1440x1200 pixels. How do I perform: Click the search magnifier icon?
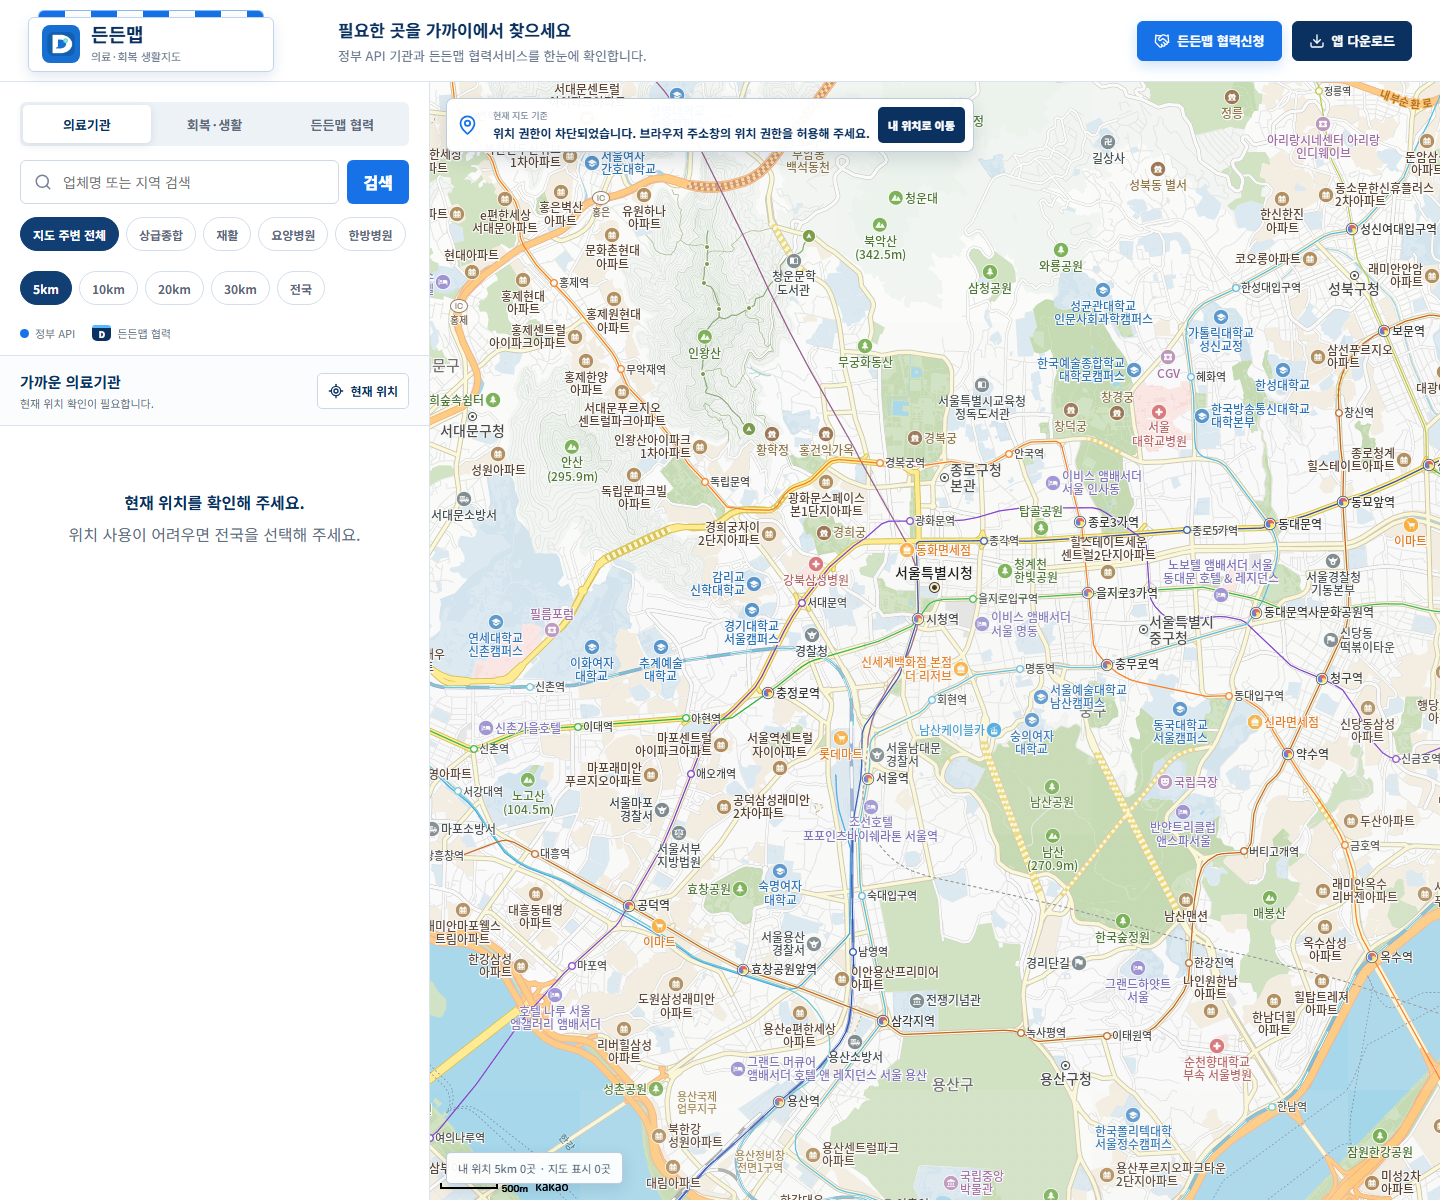point(43,182)
